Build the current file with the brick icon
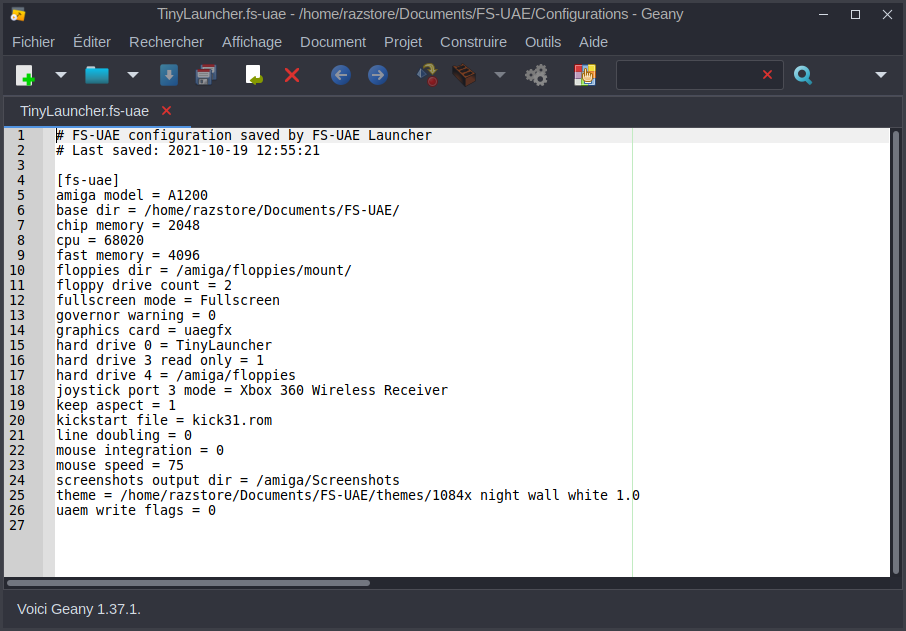906x631 pixels. 464,75
